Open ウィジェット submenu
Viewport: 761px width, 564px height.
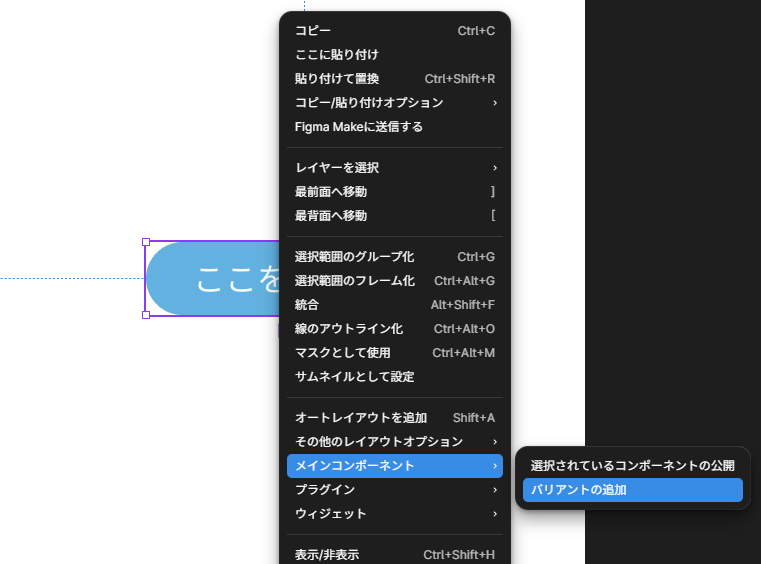click(394, 514)
